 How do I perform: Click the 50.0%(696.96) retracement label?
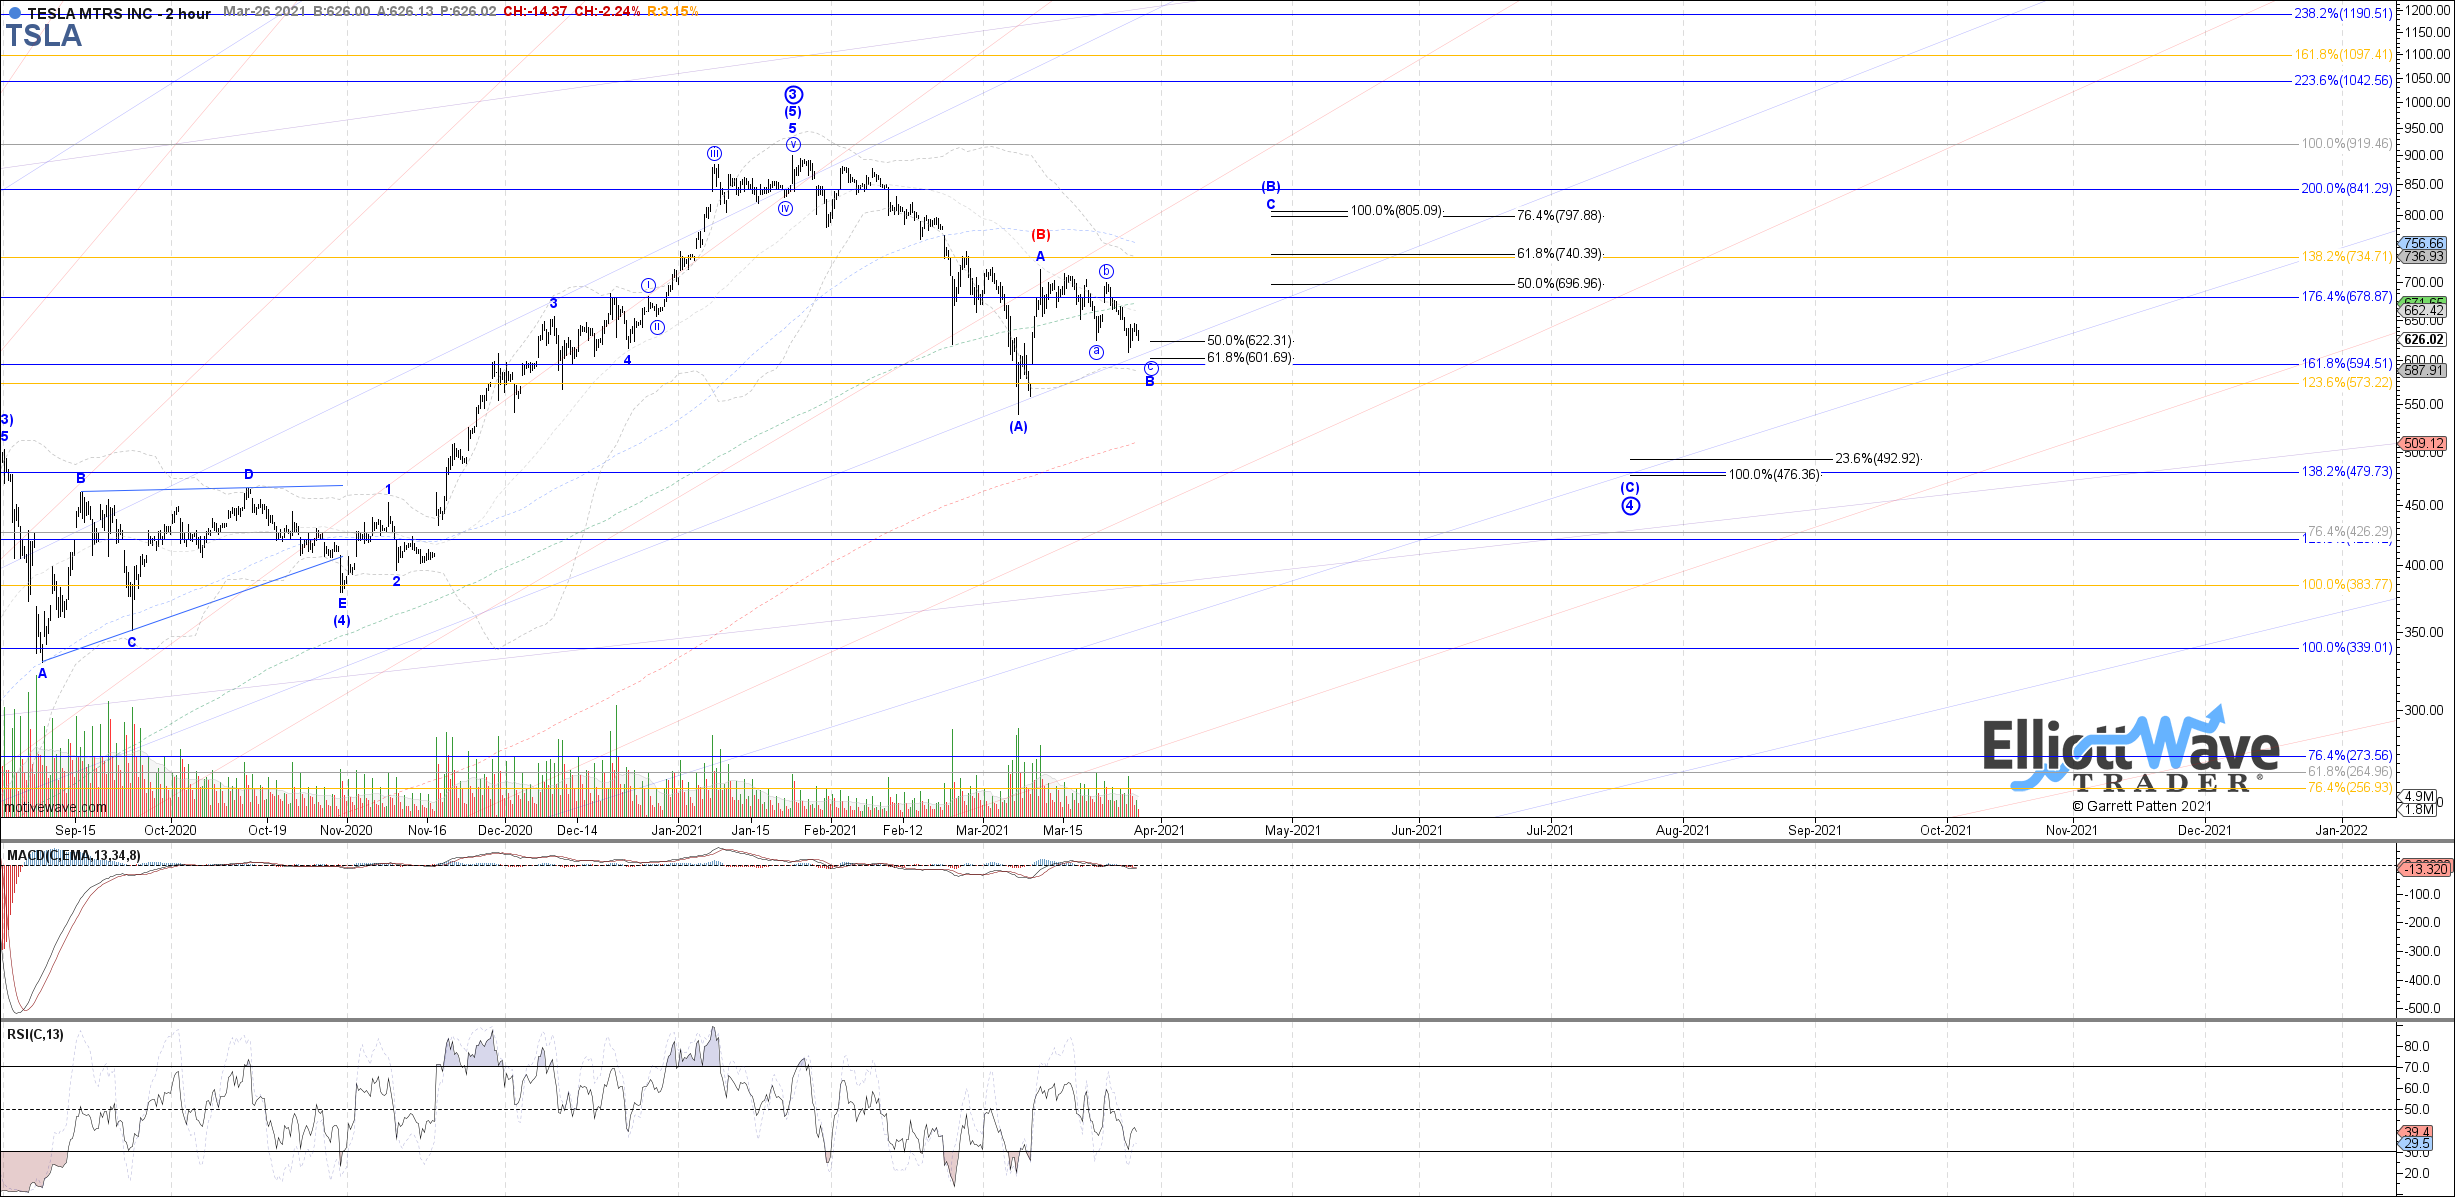[x=1560, y=284]
